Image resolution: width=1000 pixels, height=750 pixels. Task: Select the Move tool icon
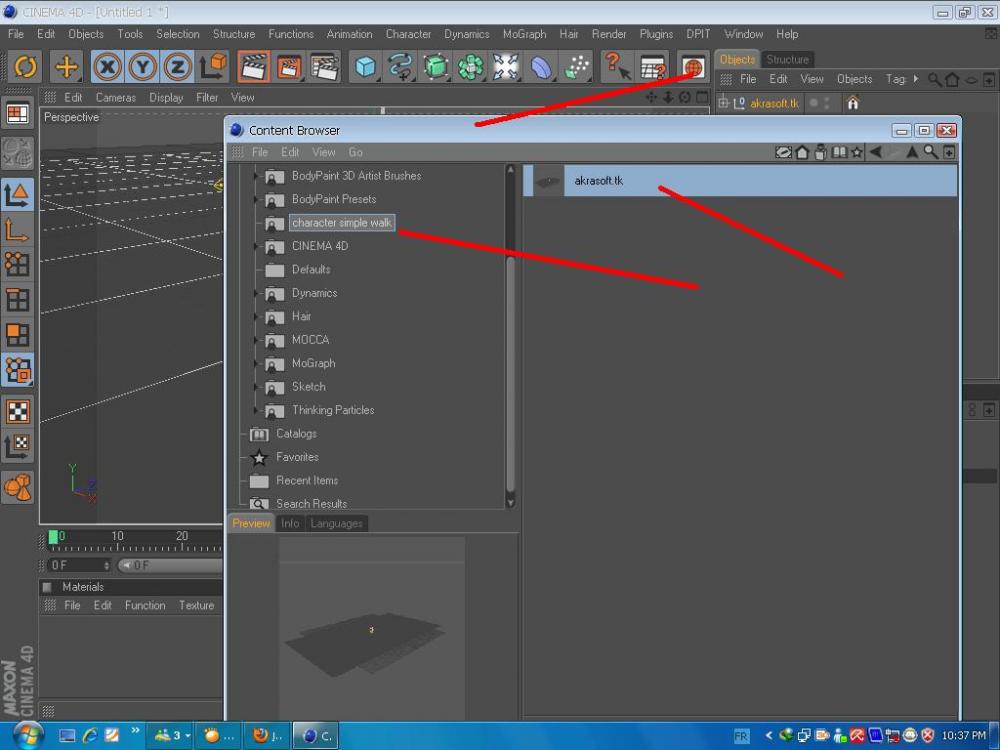(x=66, y=66)
